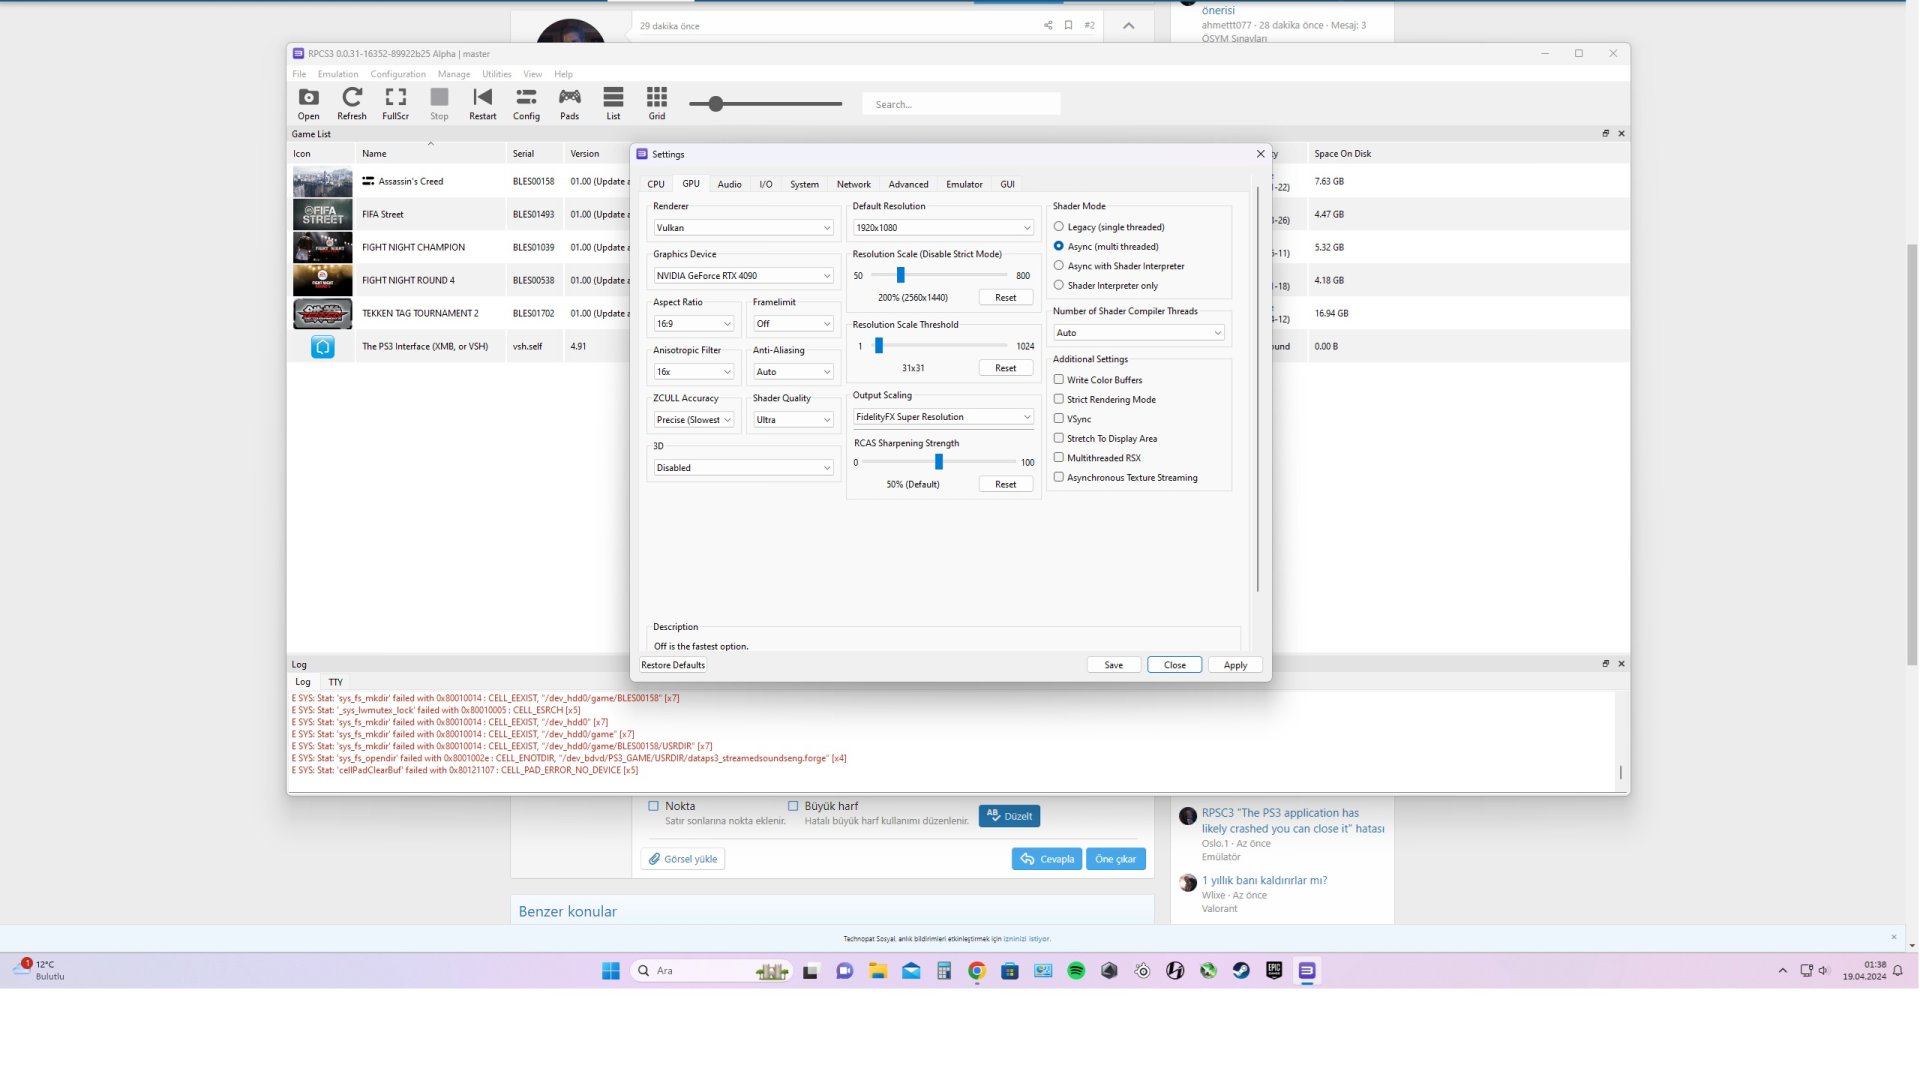Click the Refresh game list icon

(x=351, y=103)
